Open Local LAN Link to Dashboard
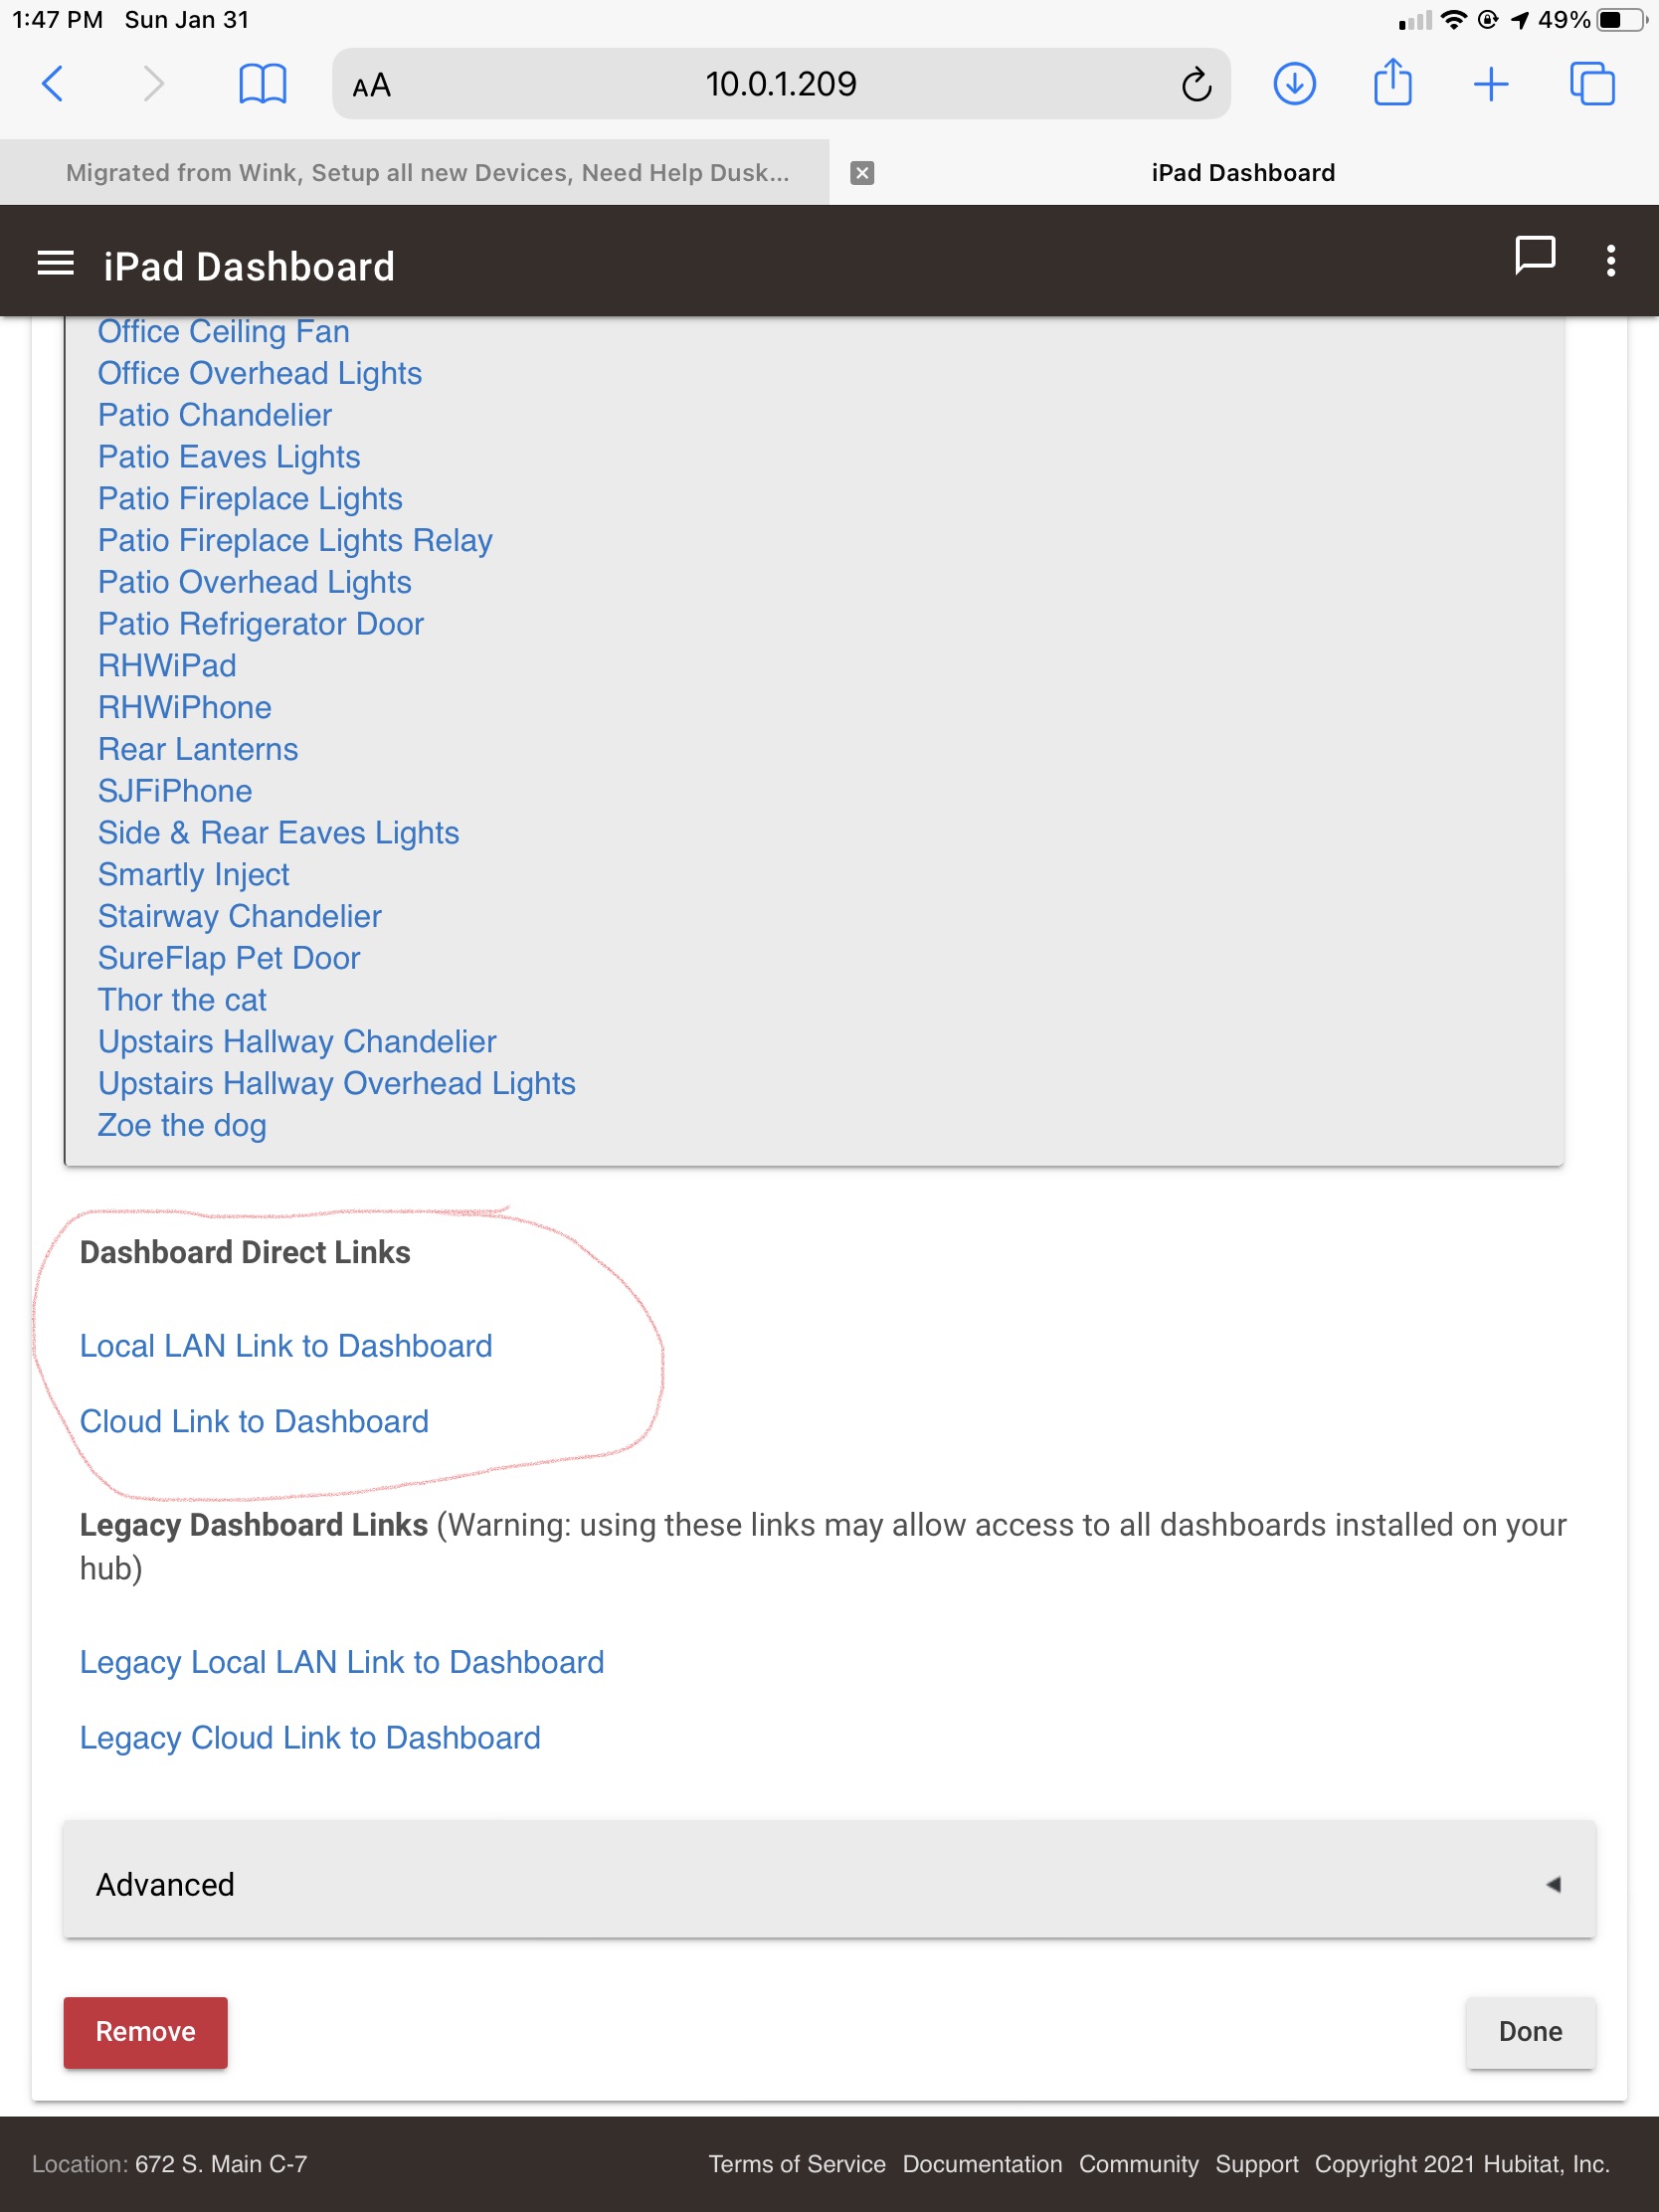 (286, 1346)
